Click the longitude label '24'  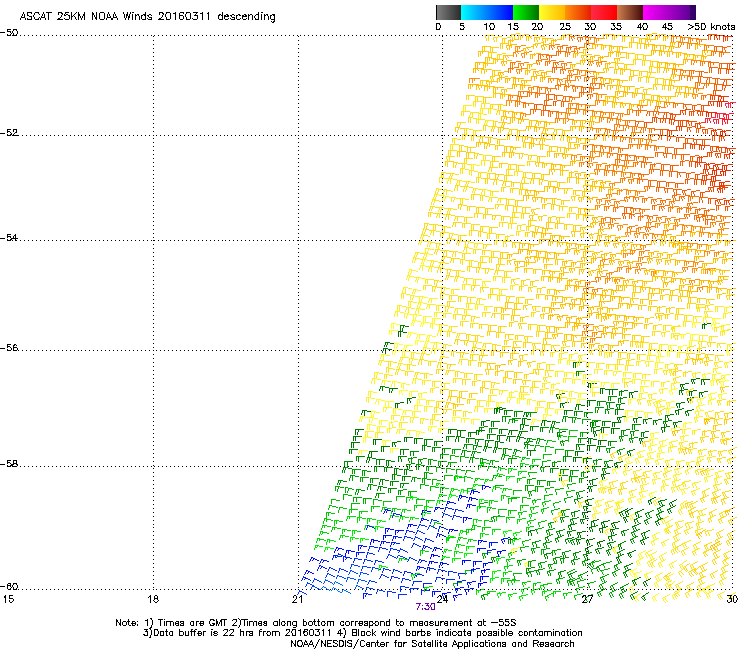click(442, 599)
